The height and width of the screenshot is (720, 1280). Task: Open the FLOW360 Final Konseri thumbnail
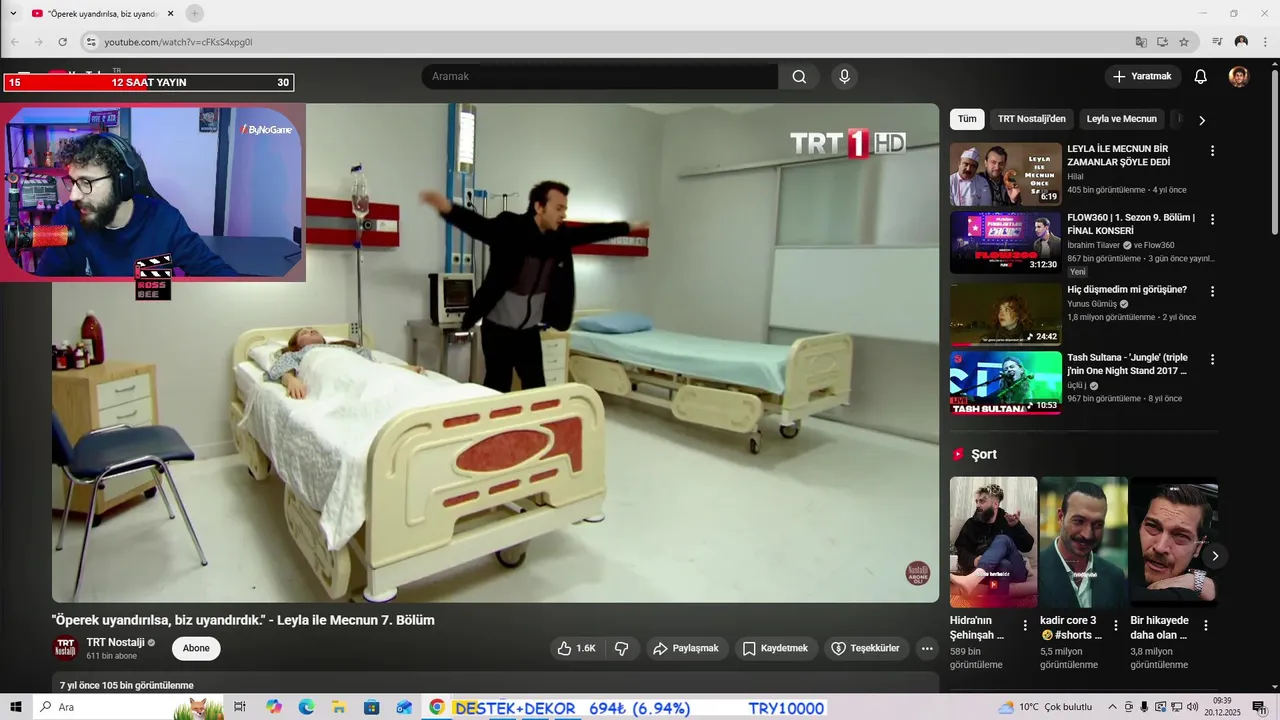1005,242
